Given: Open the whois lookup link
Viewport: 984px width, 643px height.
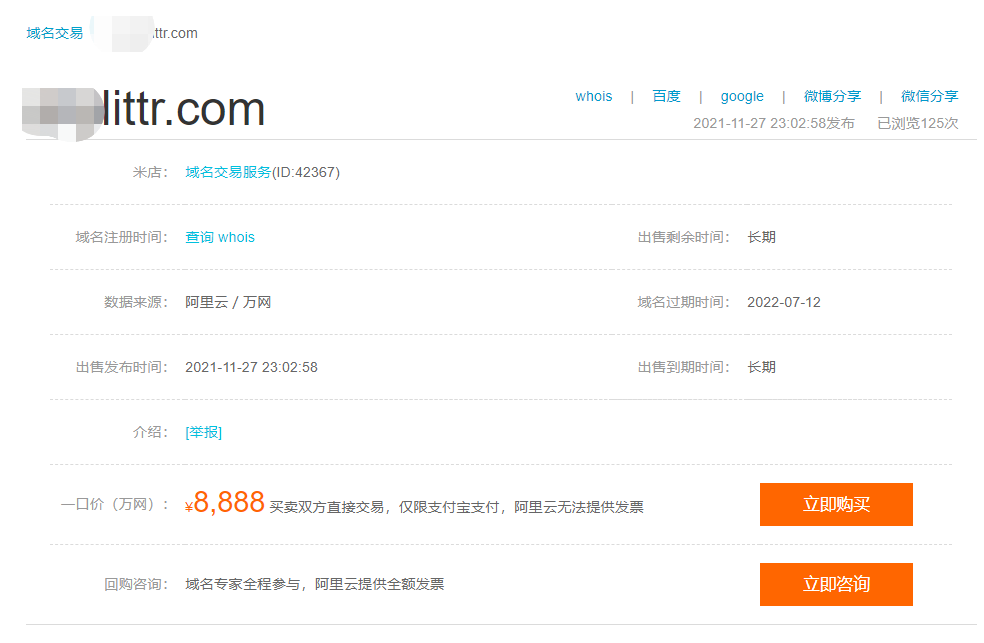Looking at the screenshot, I should (594, 96).
